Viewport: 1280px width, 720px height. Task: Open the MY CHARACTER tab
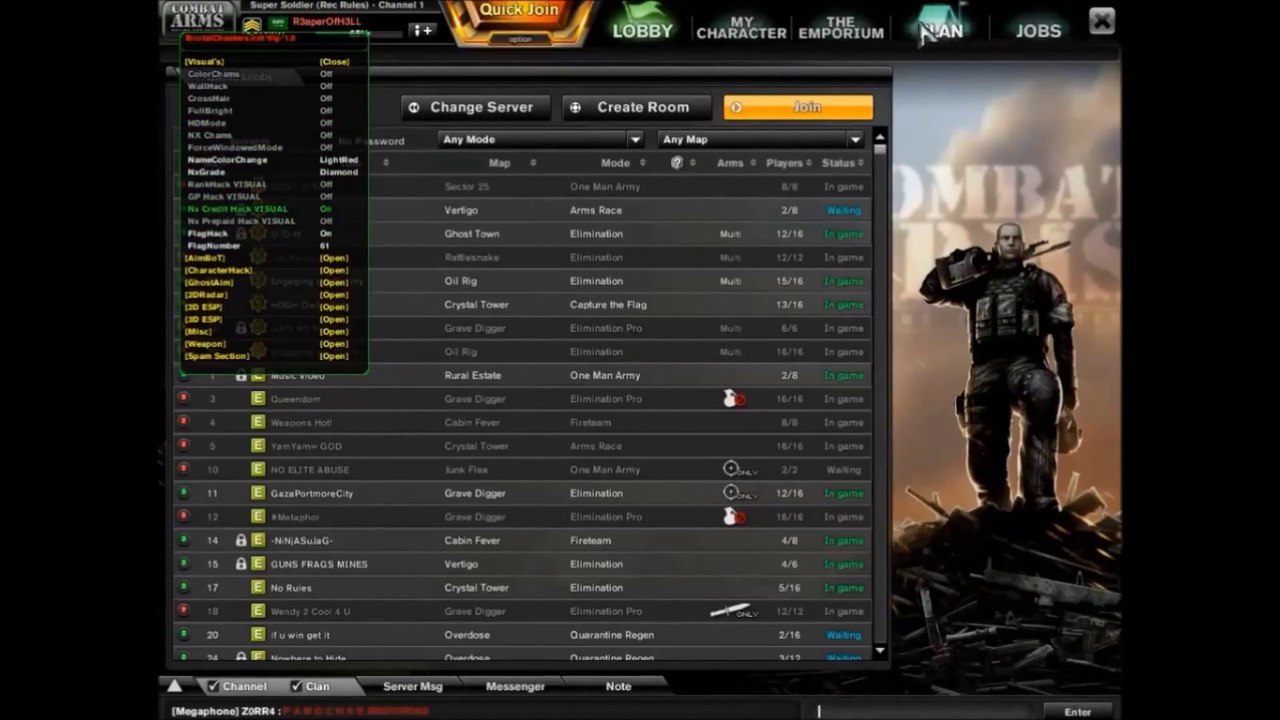[741, 27]
